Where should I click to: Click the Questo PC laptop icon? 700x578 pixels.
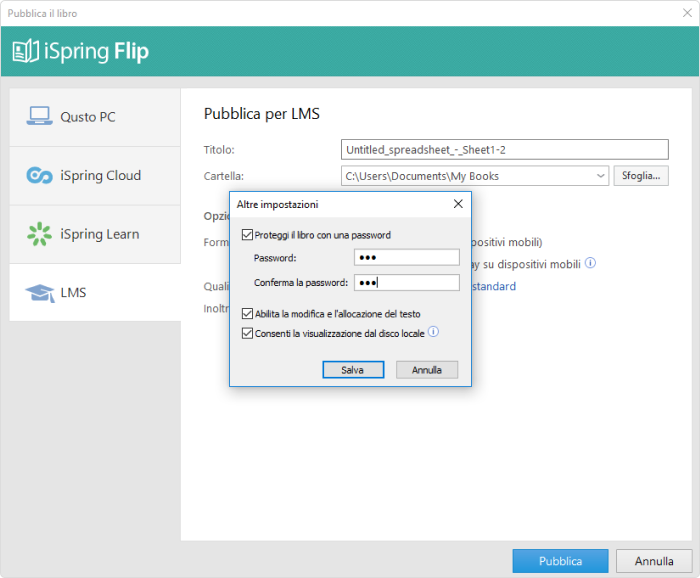tap(39, 116)
